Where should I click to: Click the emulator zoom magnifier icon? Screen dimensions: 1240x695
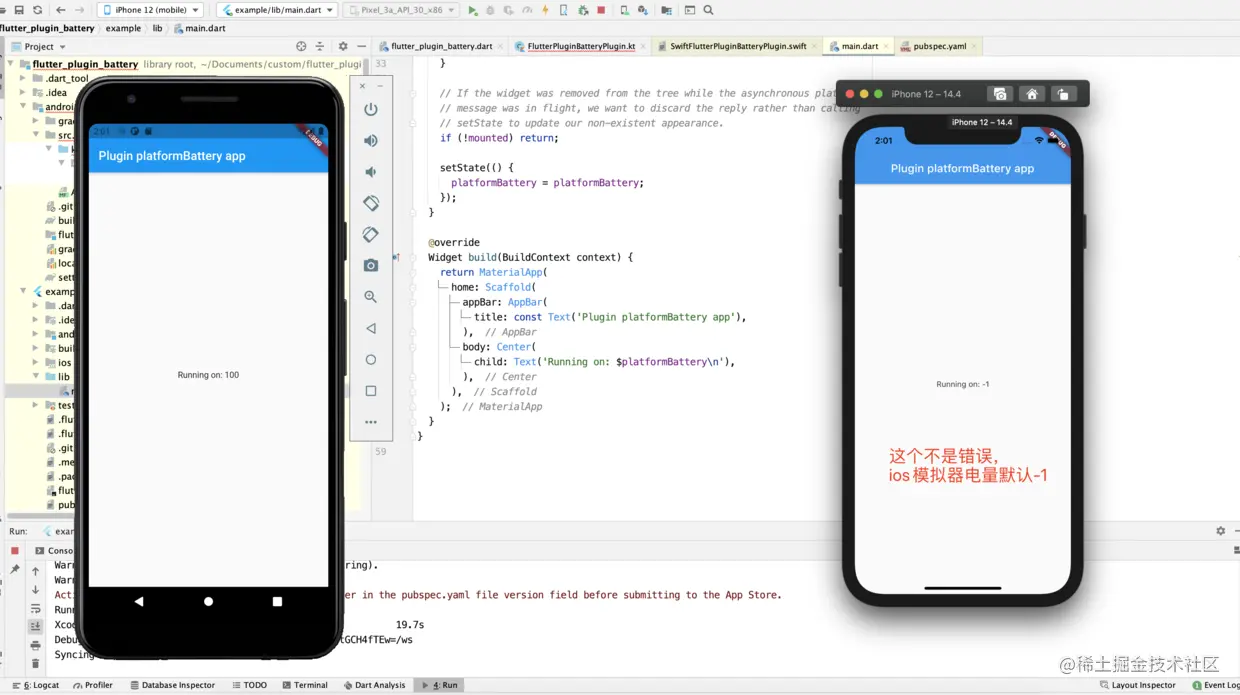pos(371,297)
